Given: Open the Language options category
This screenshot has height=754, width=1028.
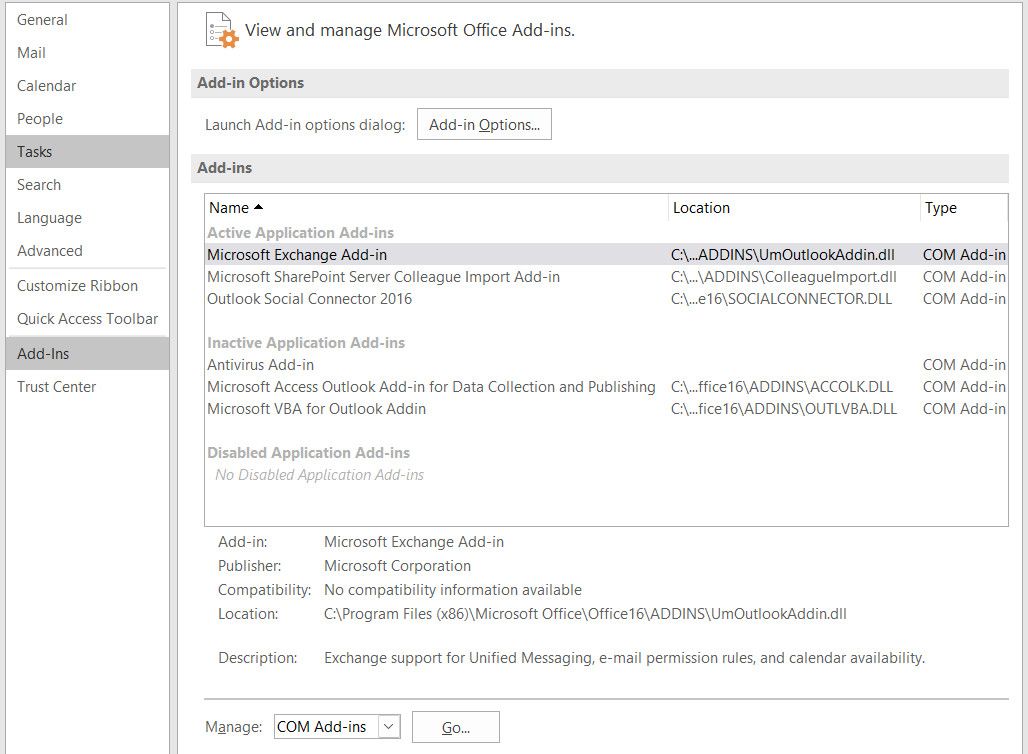Looking at the screenshot, I should click(x=49, y=218).
